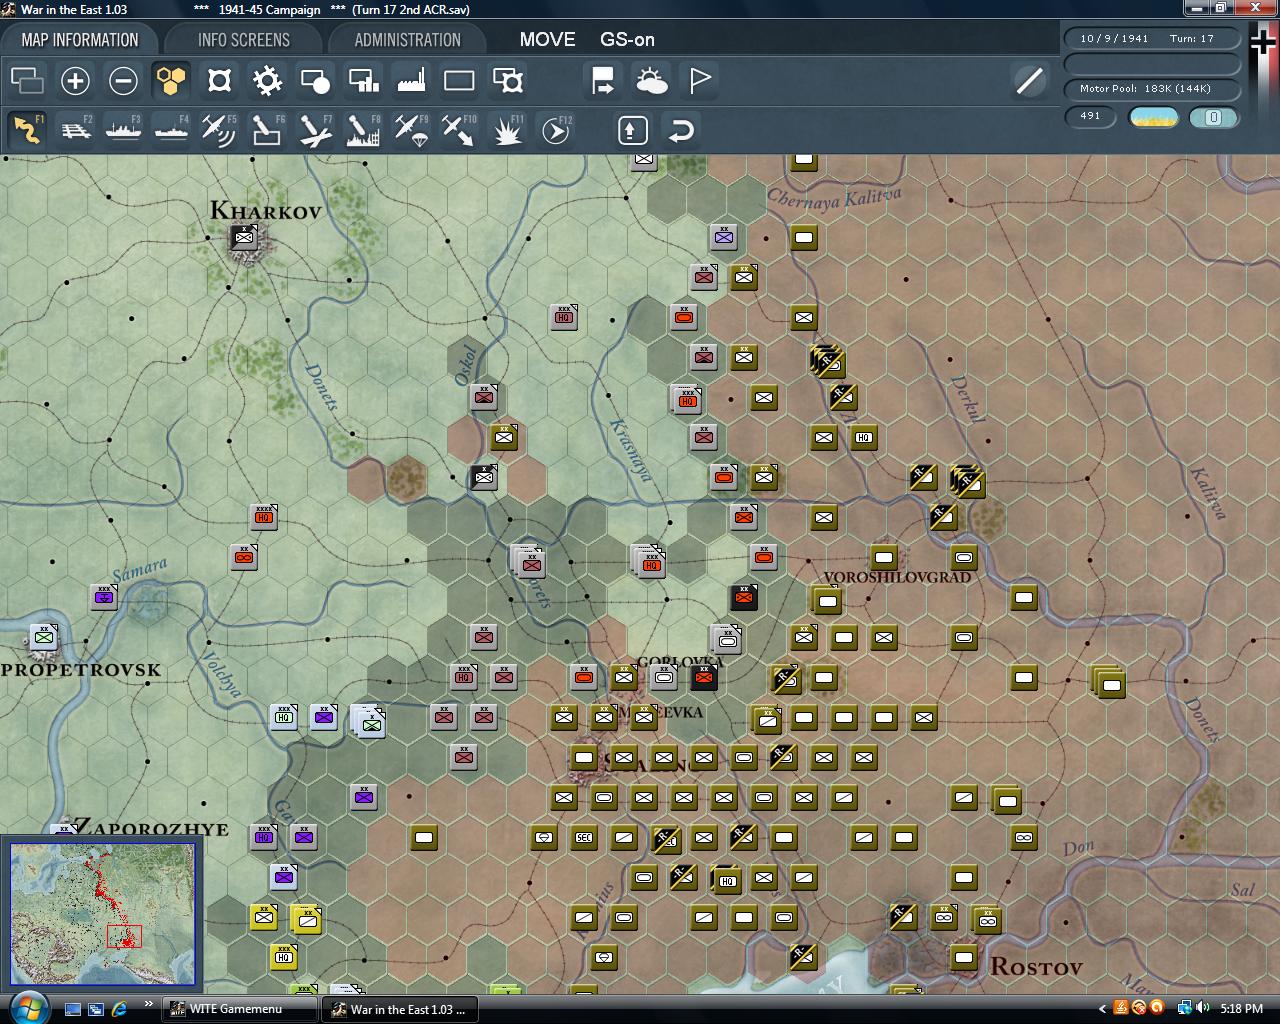1280x1024 pixels.
Task: Click the 491 value field
Action: click(1090, 117)
